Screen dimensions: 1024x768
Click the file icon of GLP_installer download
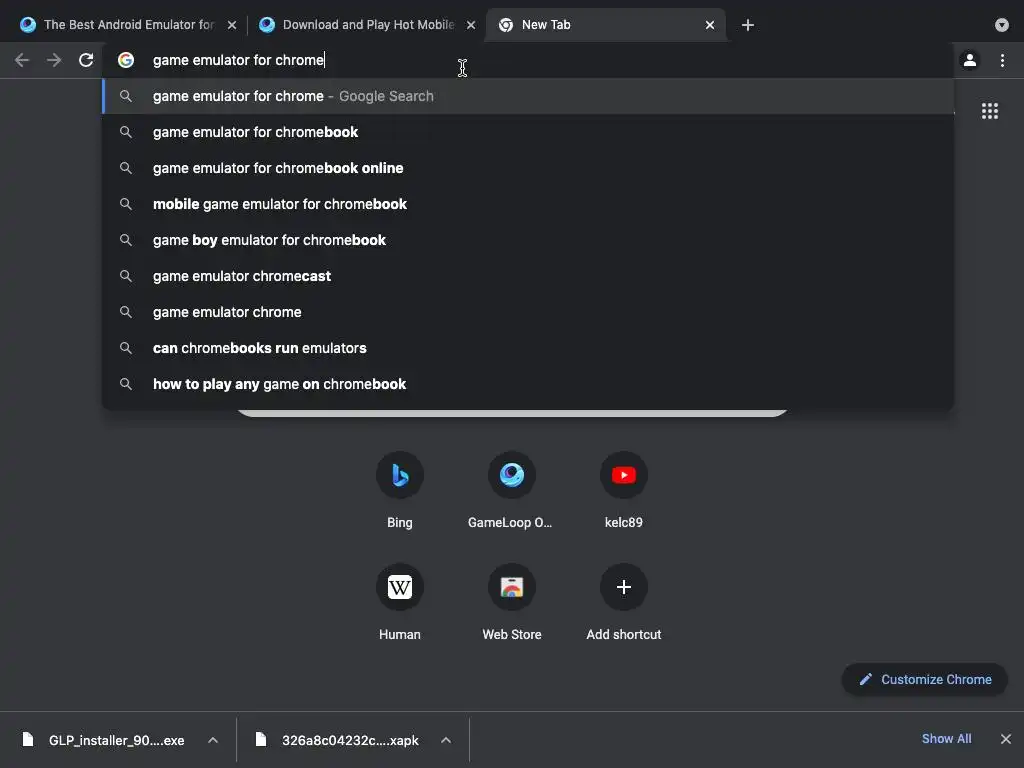(27, 739)
